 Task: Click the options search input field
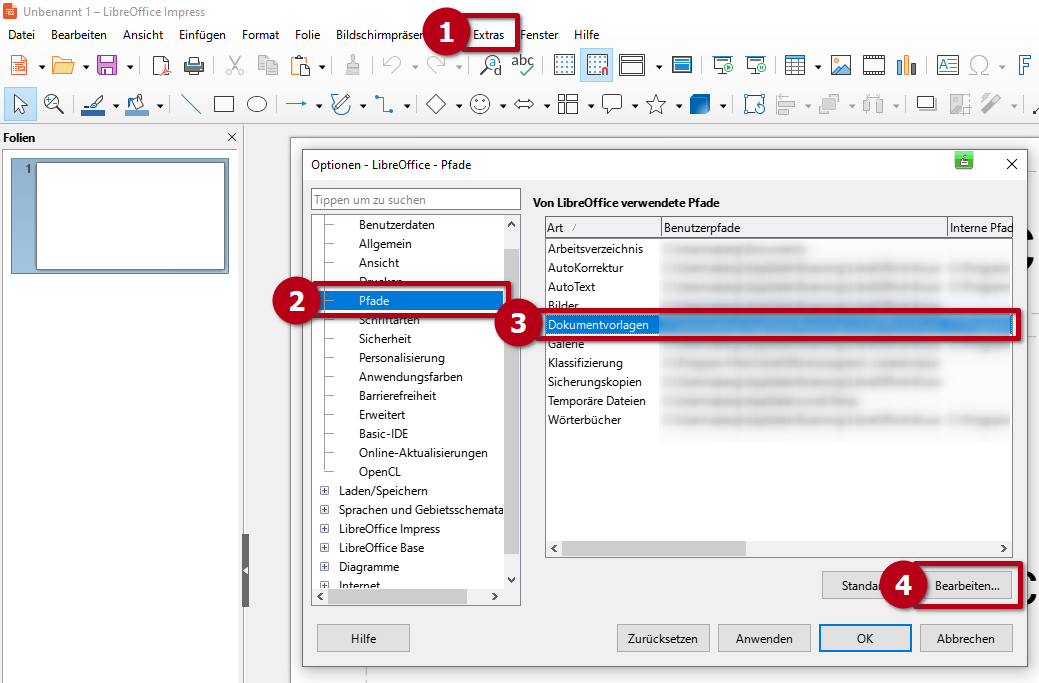(416, 200)
